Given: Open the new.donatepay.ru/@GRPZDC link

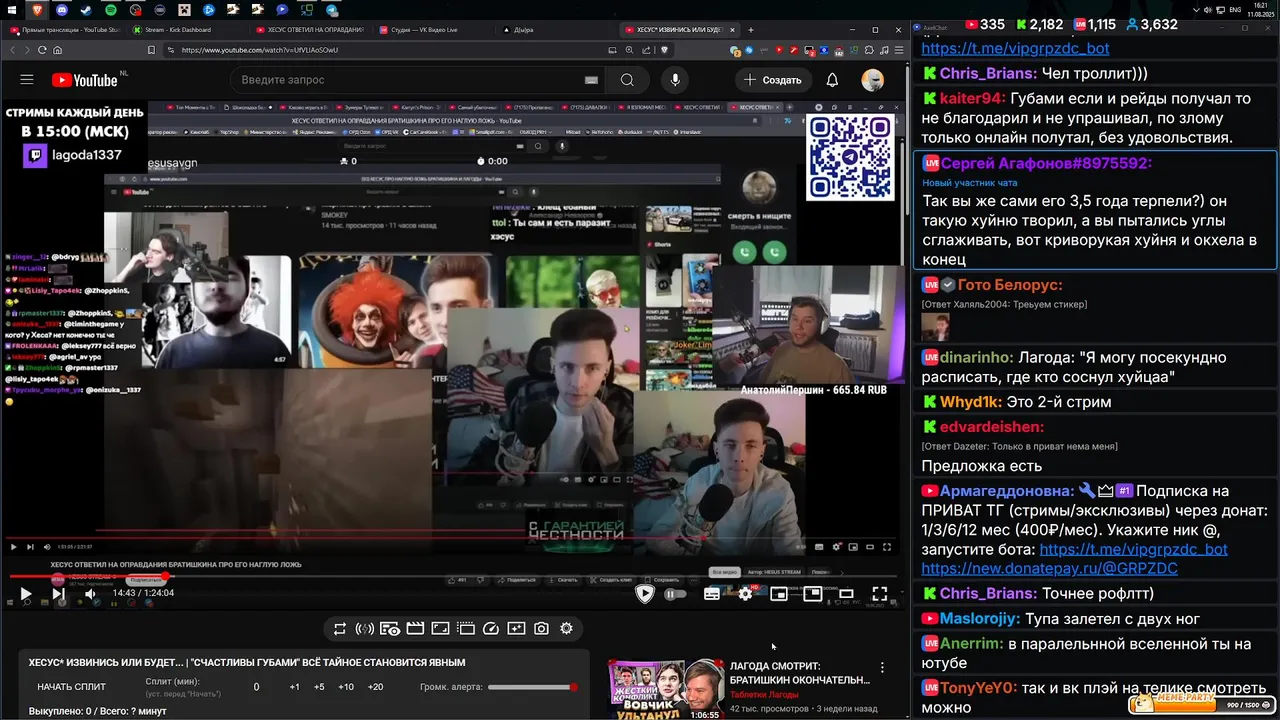Looking at the screenshot, I should 1049,568.
